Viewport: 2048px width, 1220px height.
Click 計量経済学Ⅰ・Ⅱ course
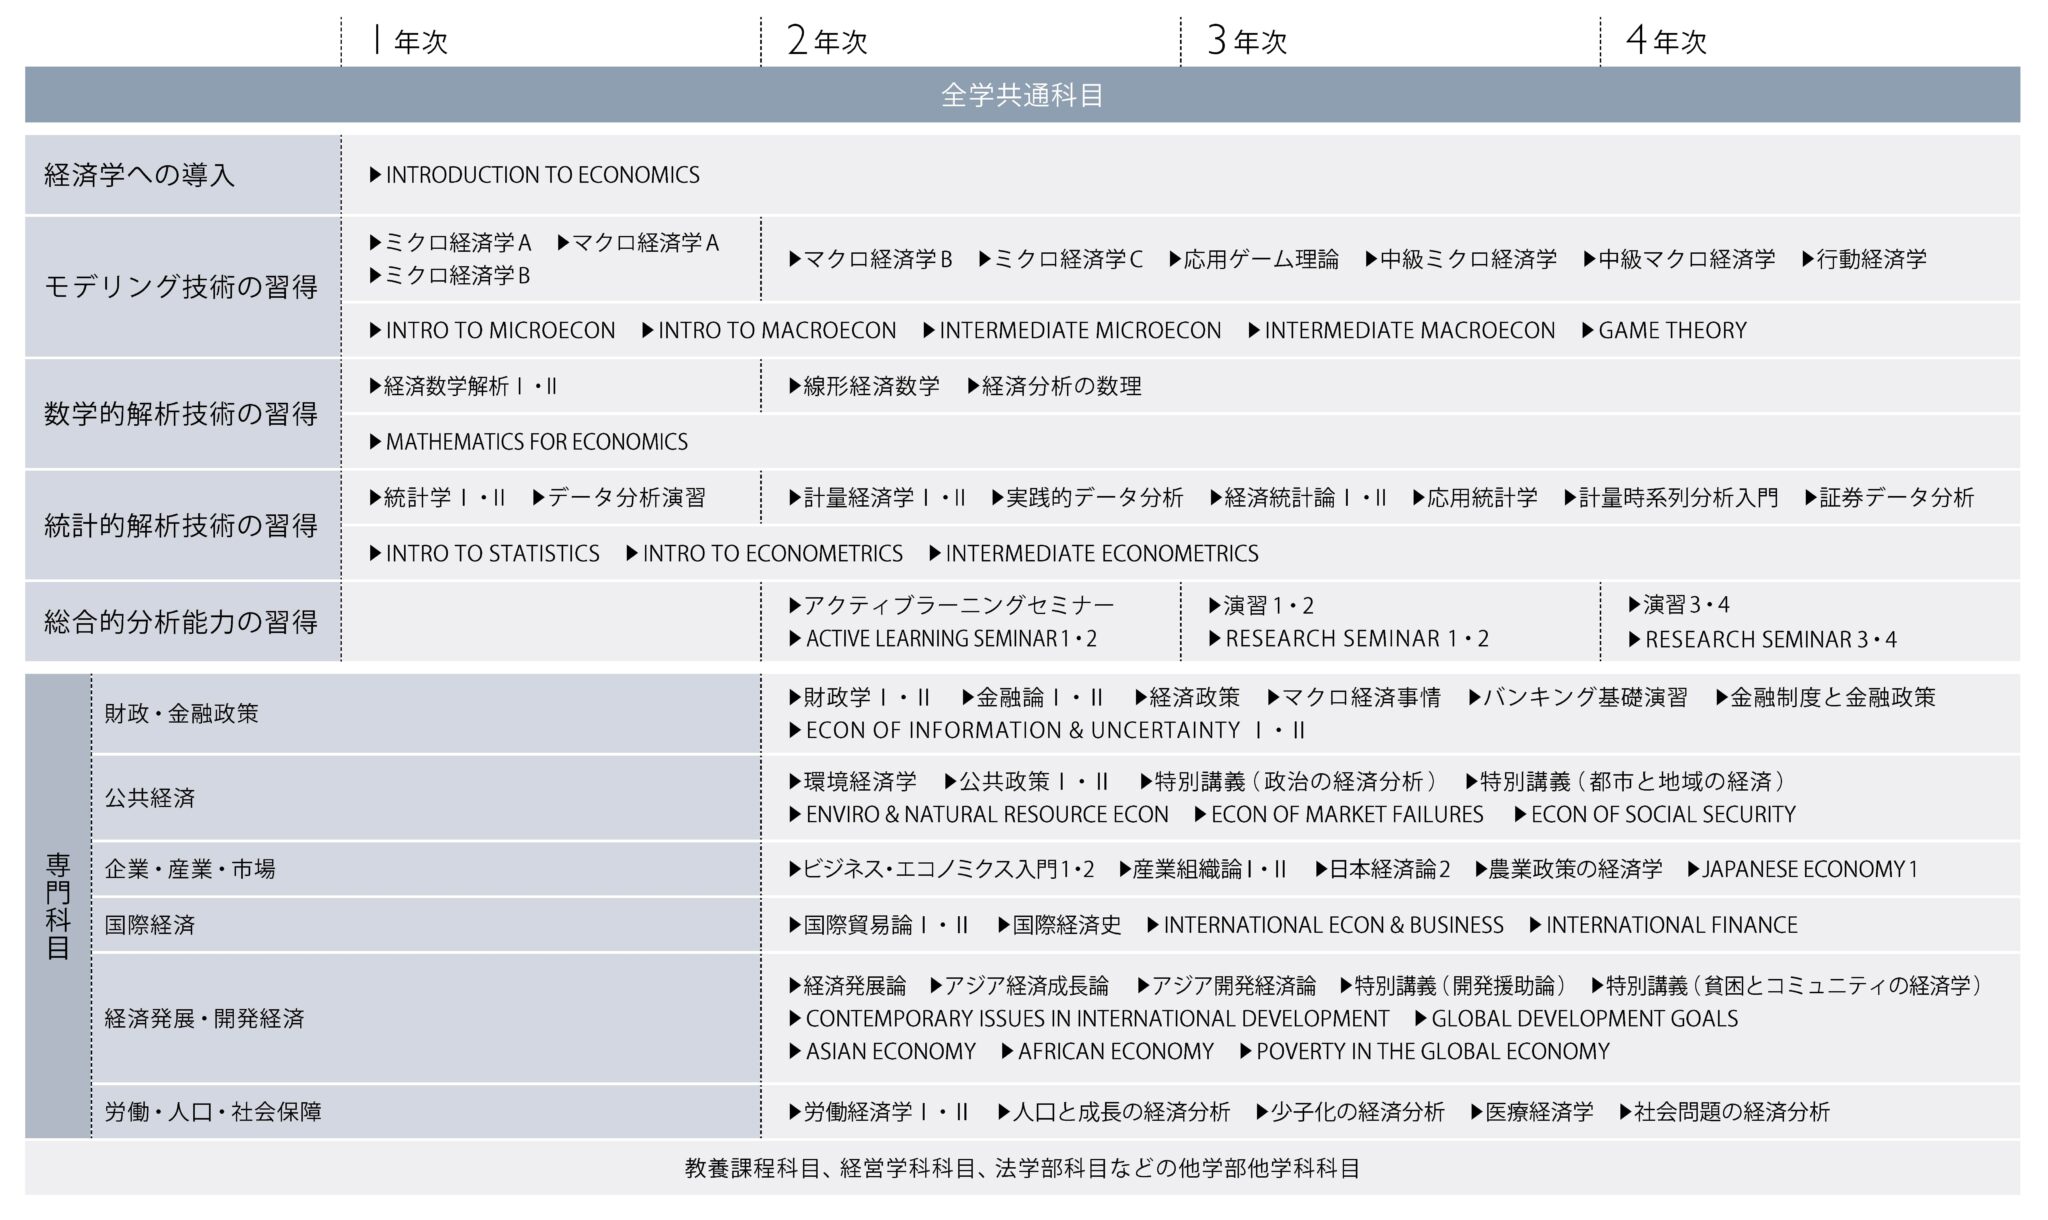877,498
